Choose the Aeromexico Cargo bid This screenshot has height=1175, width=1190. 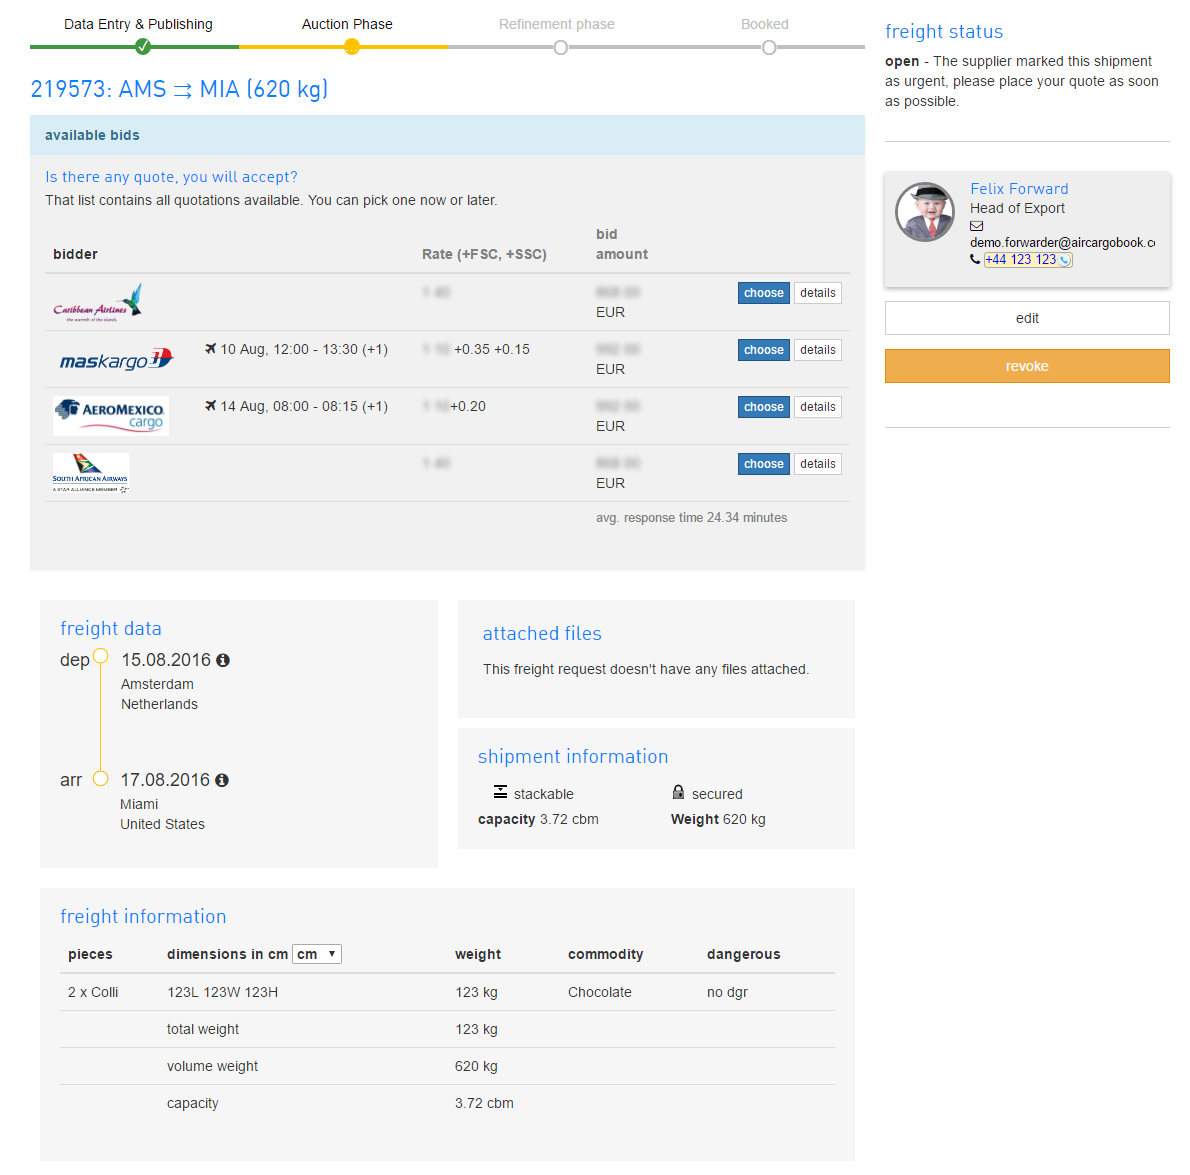click(x=764, y=407)
